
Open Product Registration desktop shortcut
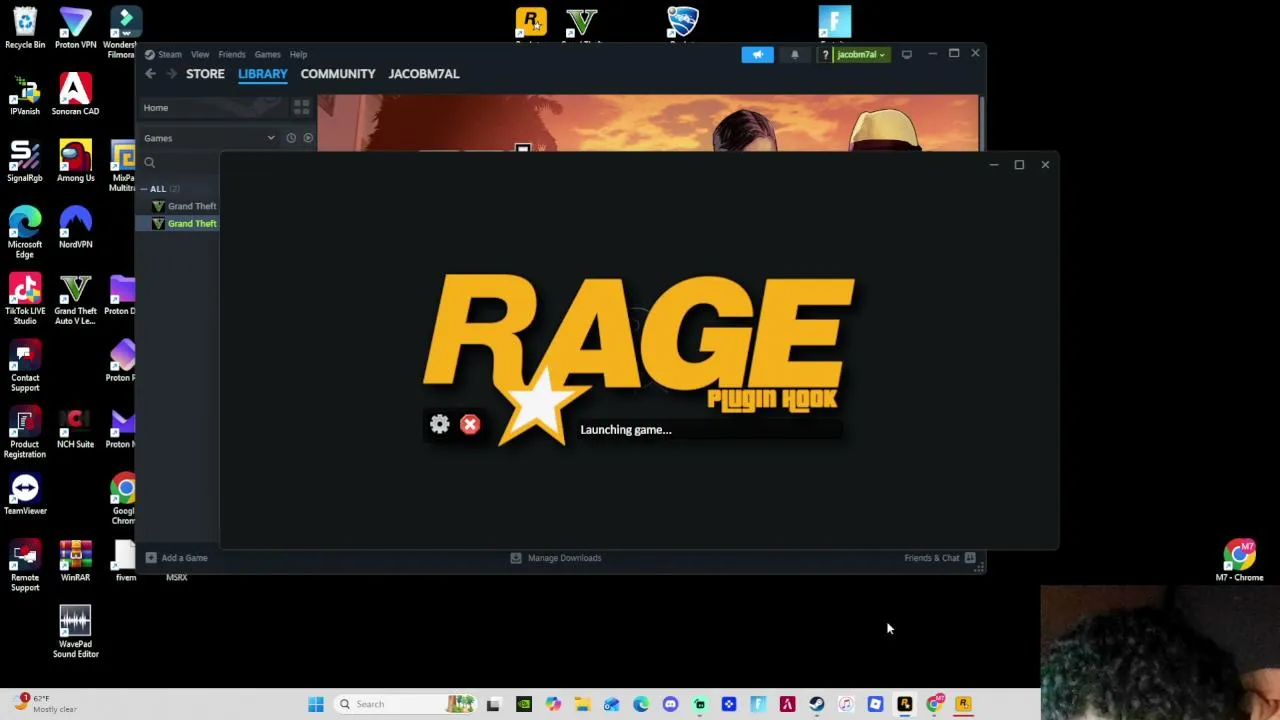click(25, 434)
